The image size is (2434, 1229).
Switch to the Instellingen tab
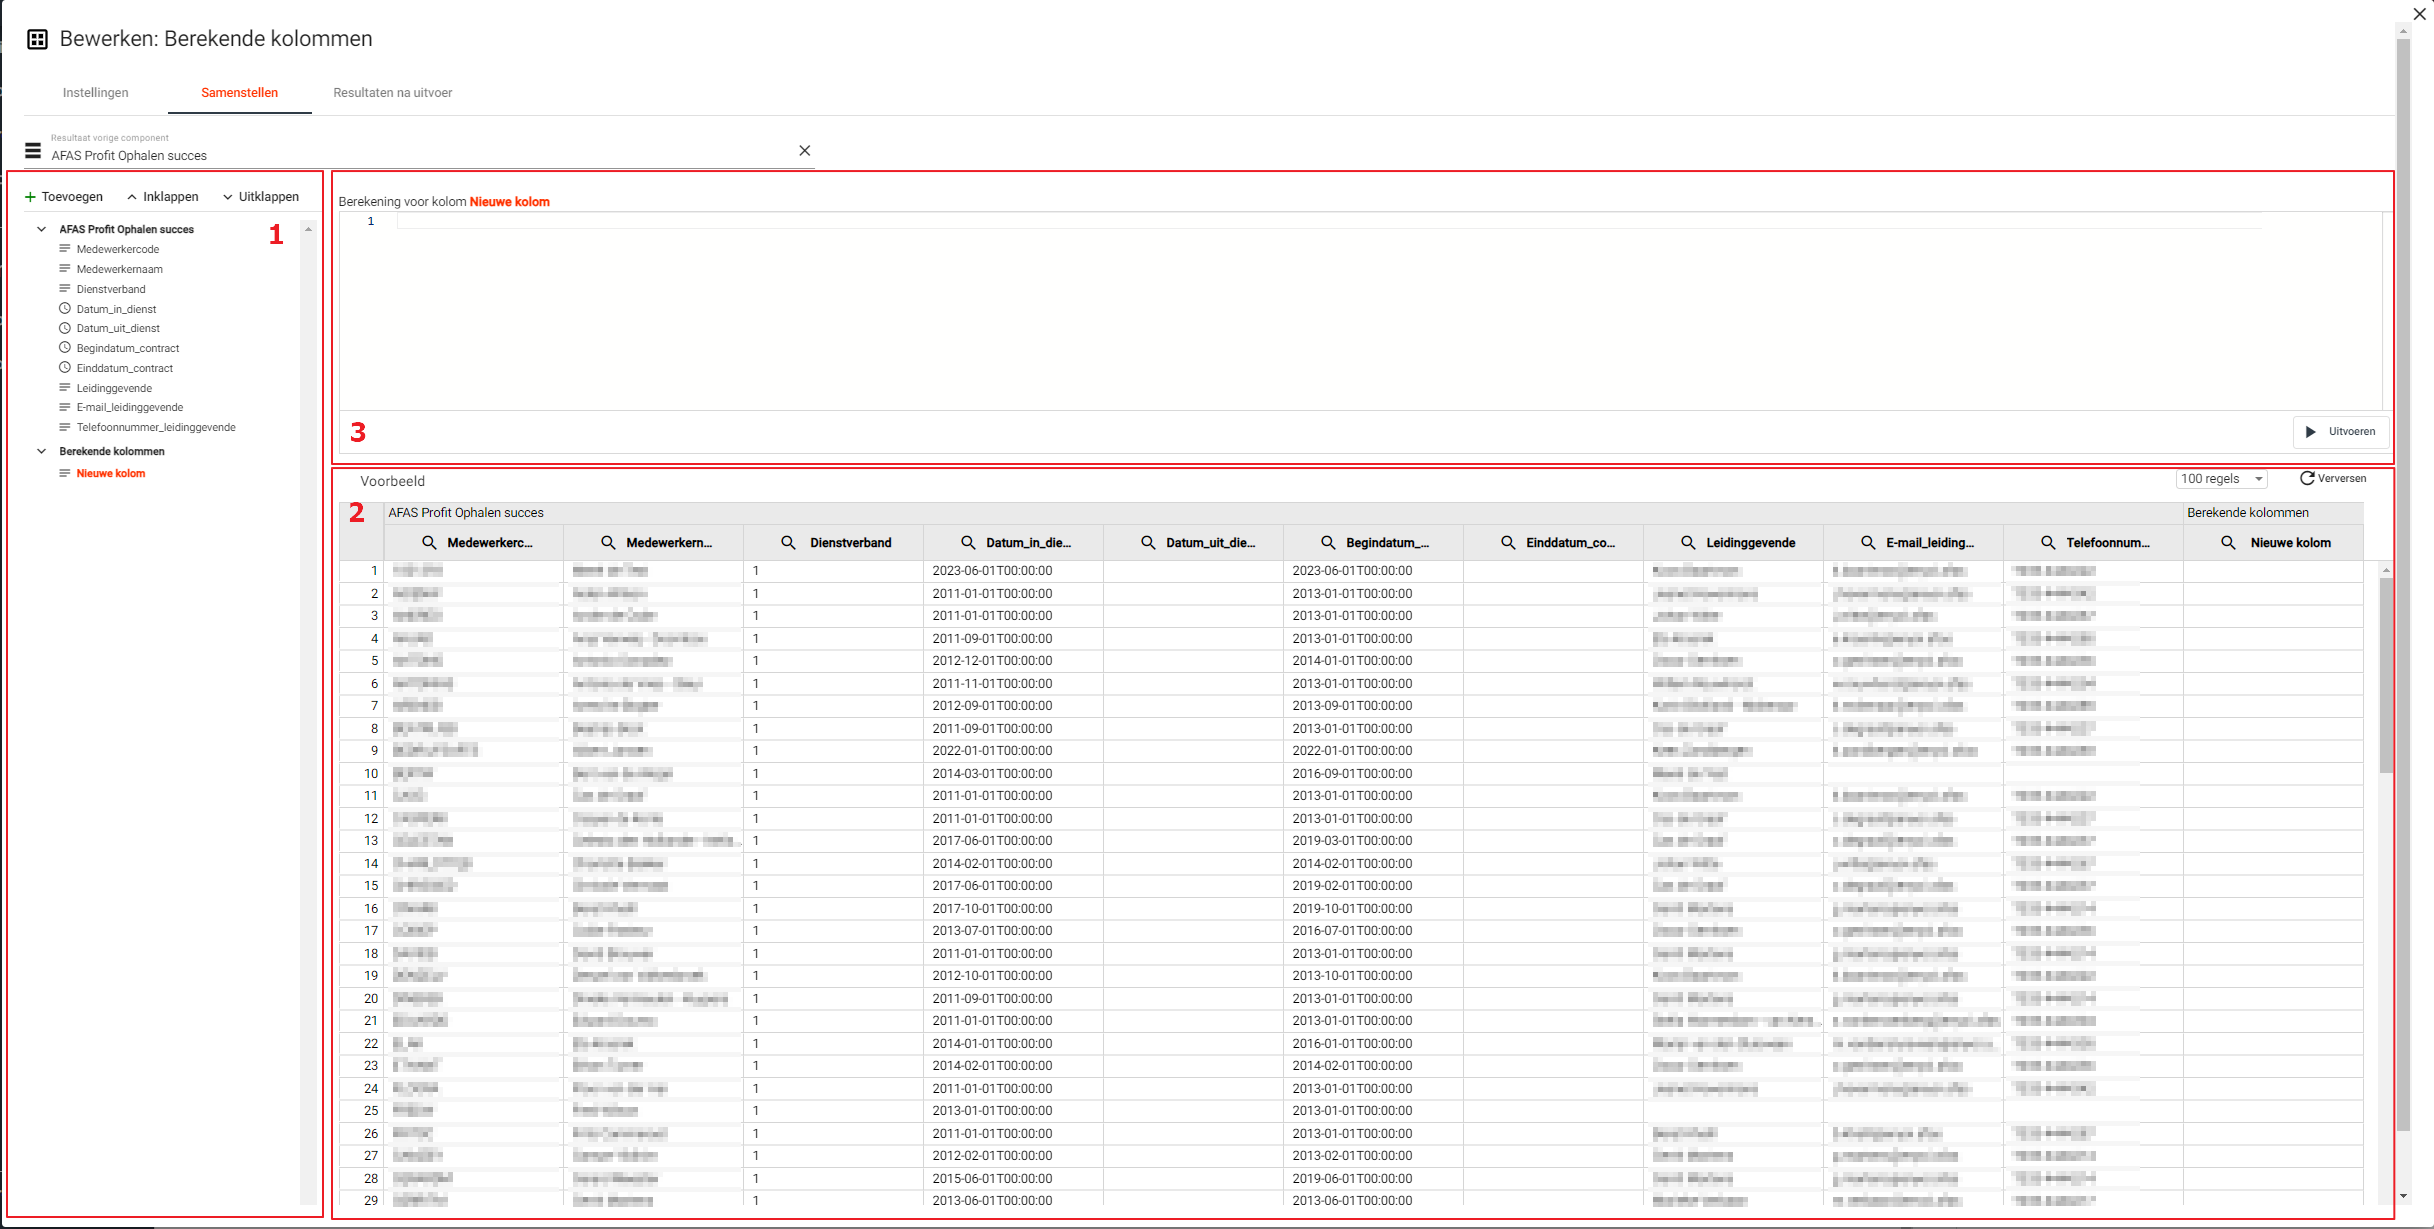coord(95,93)
